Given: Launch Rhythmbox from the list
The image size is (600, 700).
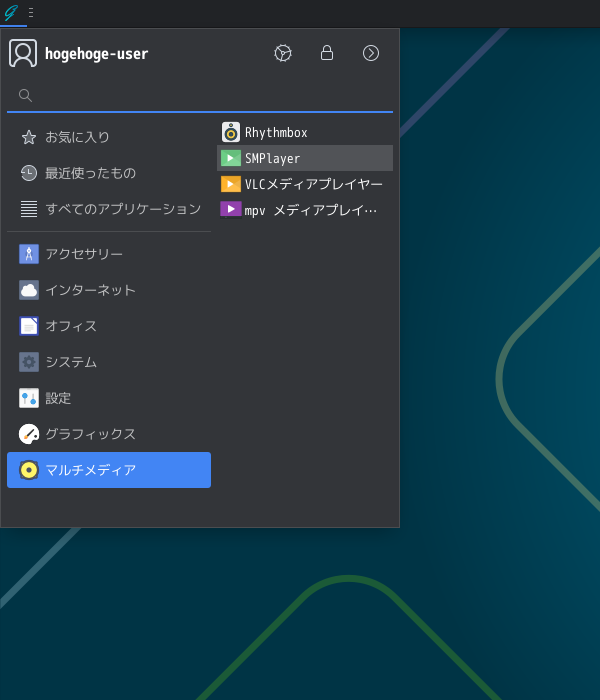Looking at the screenshot, I should click(x=305, y=132).
